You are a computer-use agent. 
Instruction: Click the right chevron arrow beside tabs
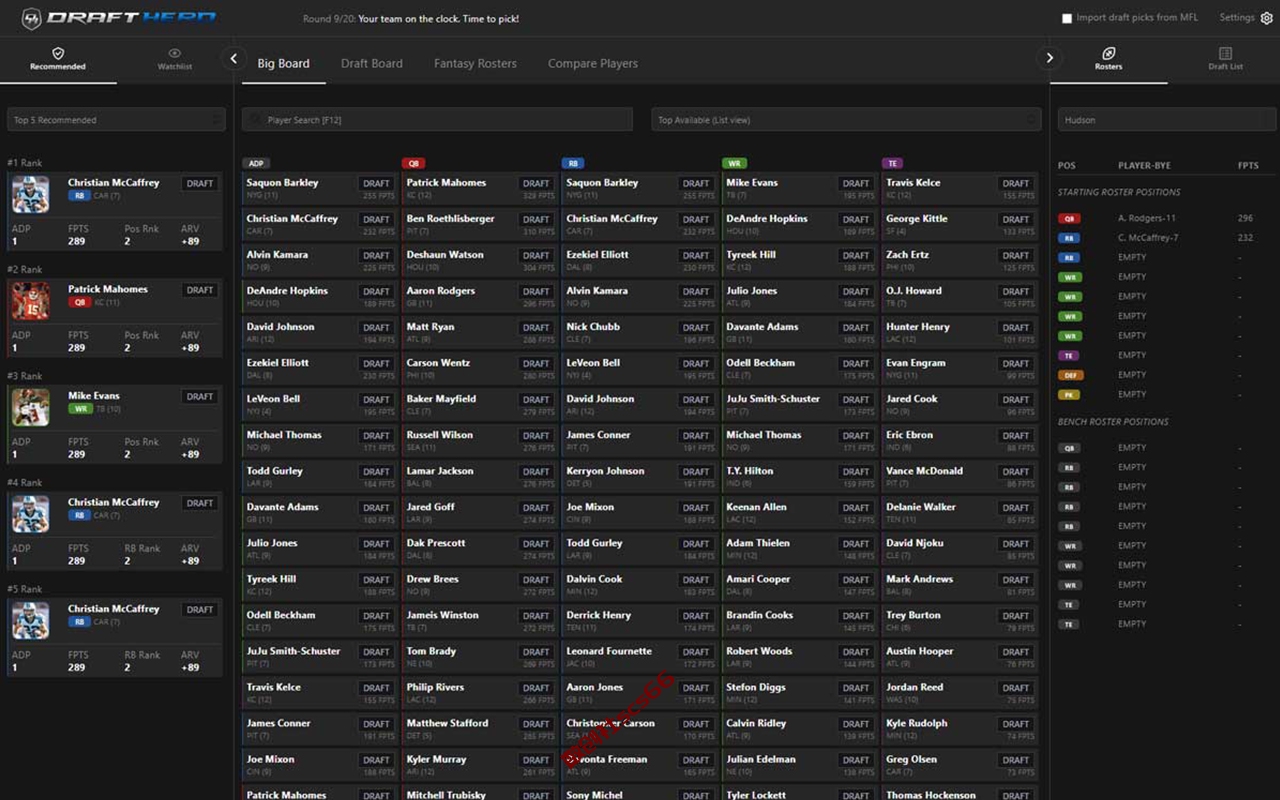pyautogui.click(x=1049, y=58)
